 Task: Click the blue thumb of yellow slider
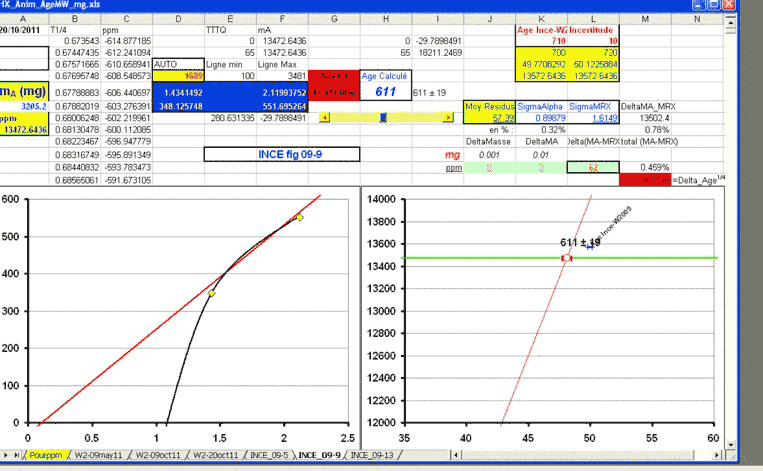click(383, 117)
